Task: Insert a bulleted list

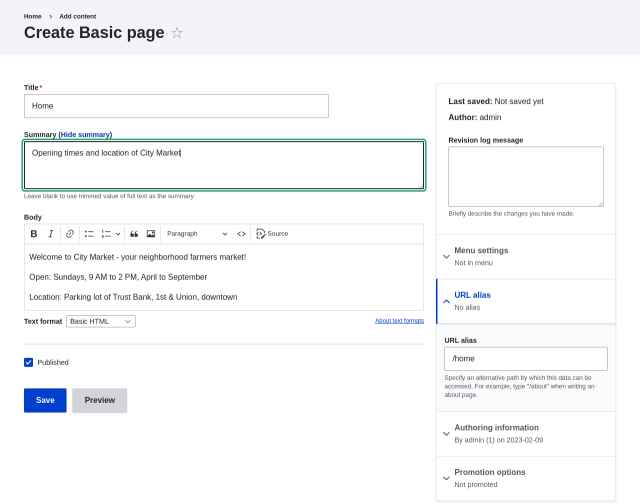Action: pyautogui.click(x=89, y=234)
